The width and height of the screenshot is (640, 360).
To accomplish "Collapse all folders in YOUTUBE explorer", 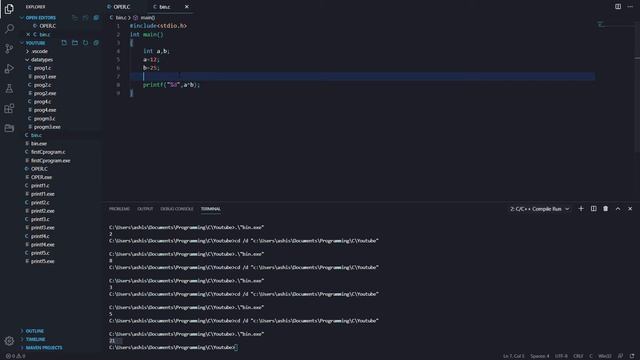I will click(96, 43).
